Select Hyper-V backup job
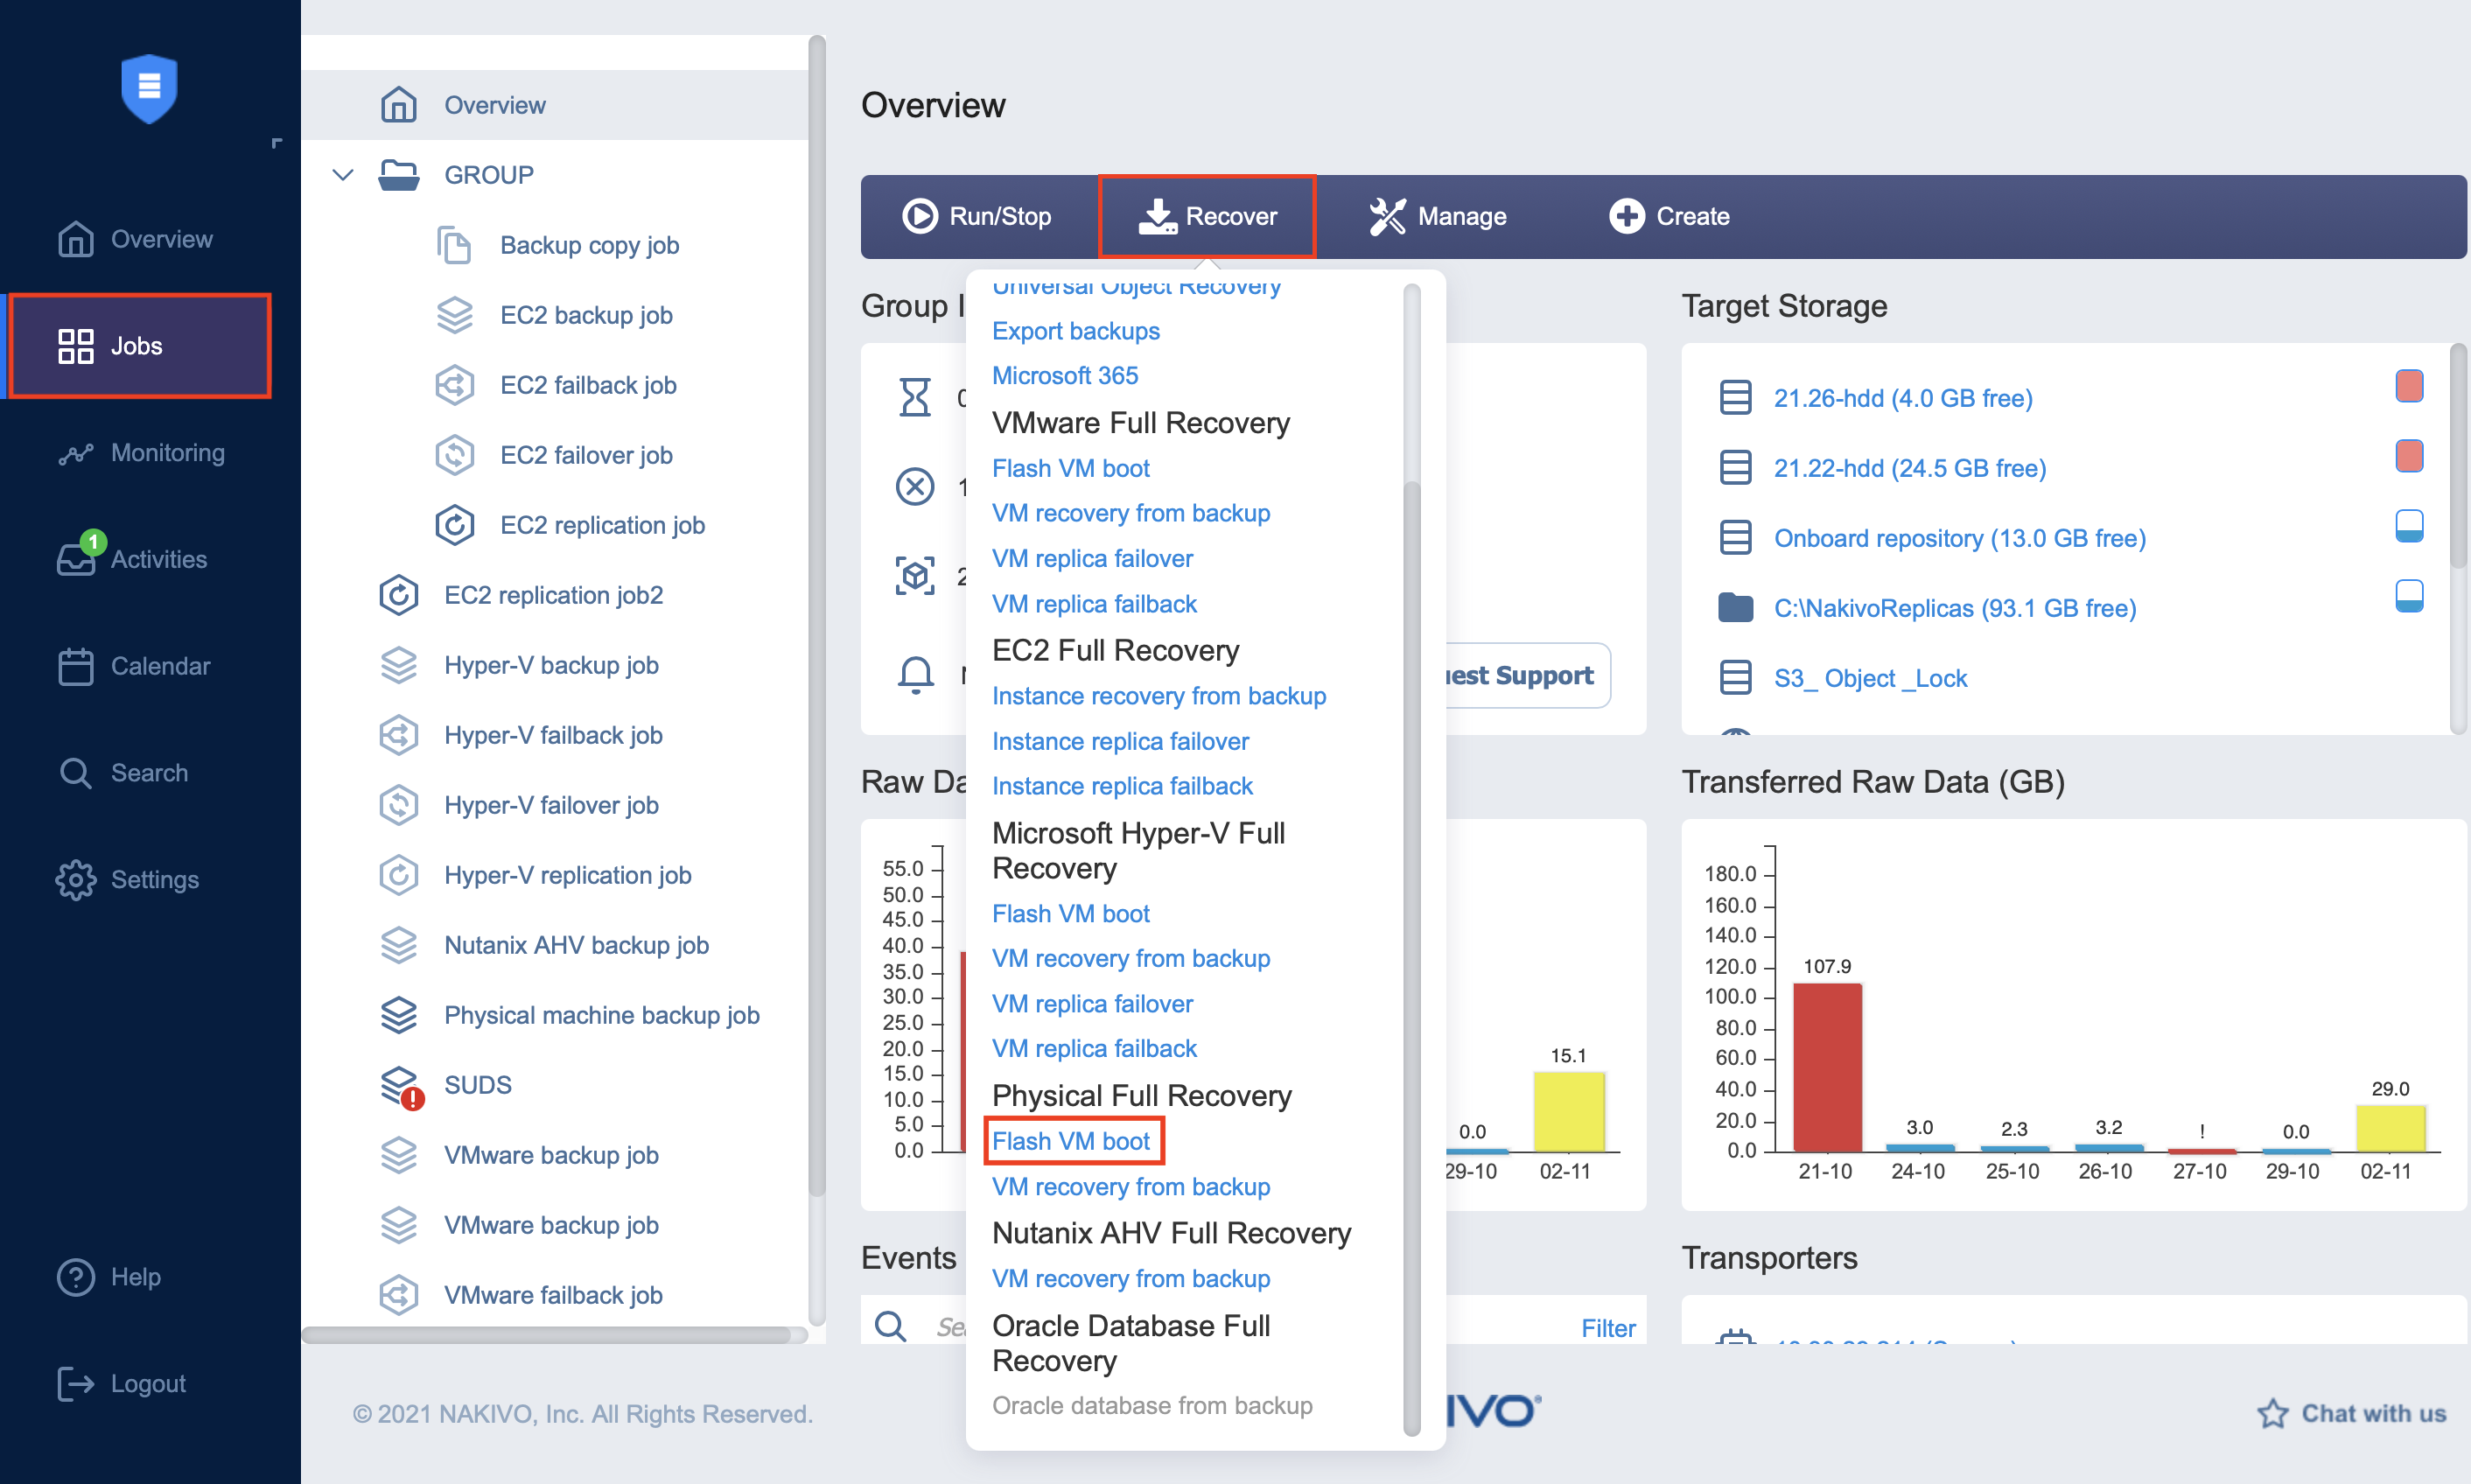This screenshot has height=1484, width=2471. pos(551,665)
